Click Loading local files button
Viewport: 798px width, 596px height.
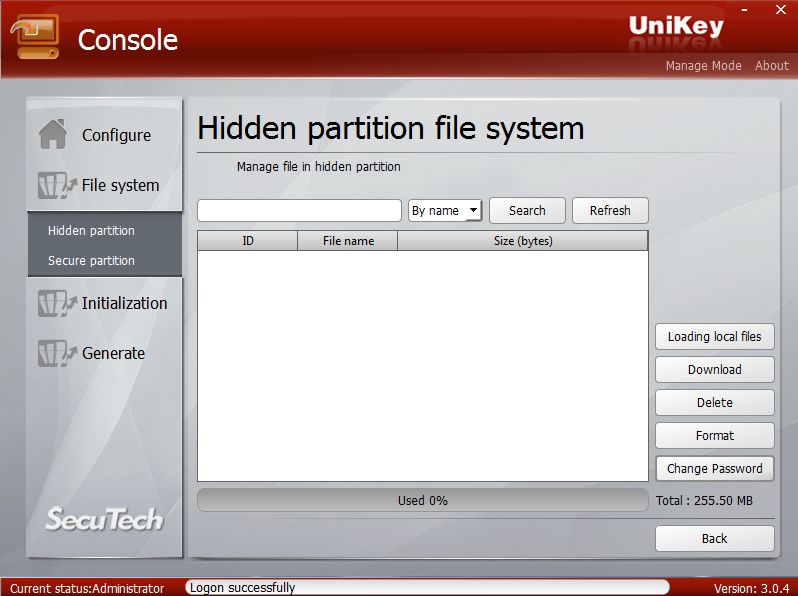coord(715,336)
